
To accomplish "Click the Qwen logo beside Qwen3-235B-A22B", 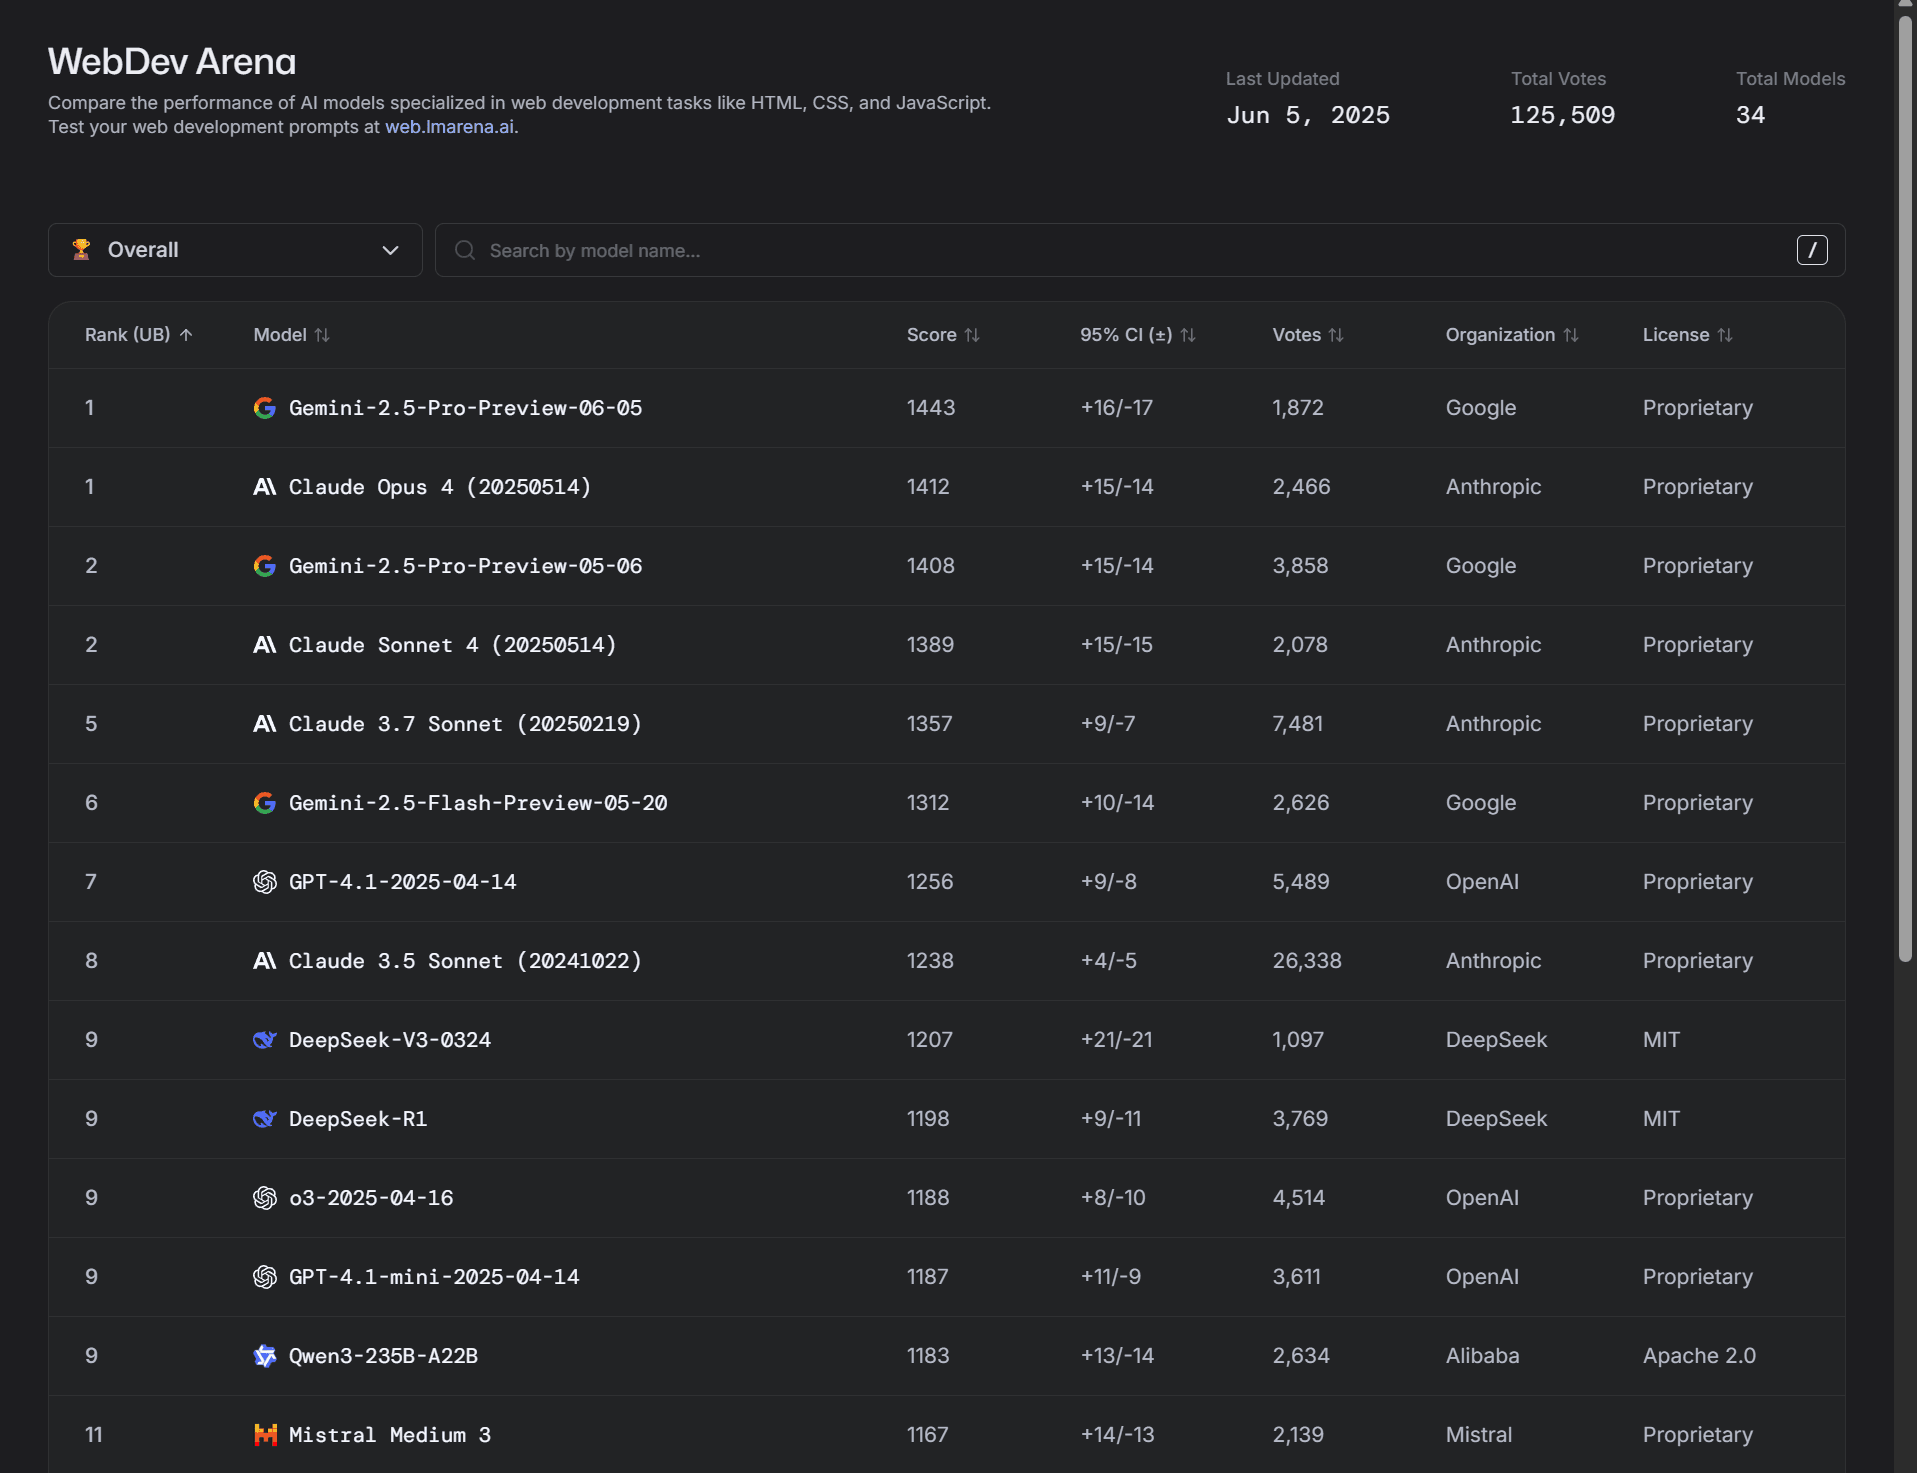I will [264, 1356].
